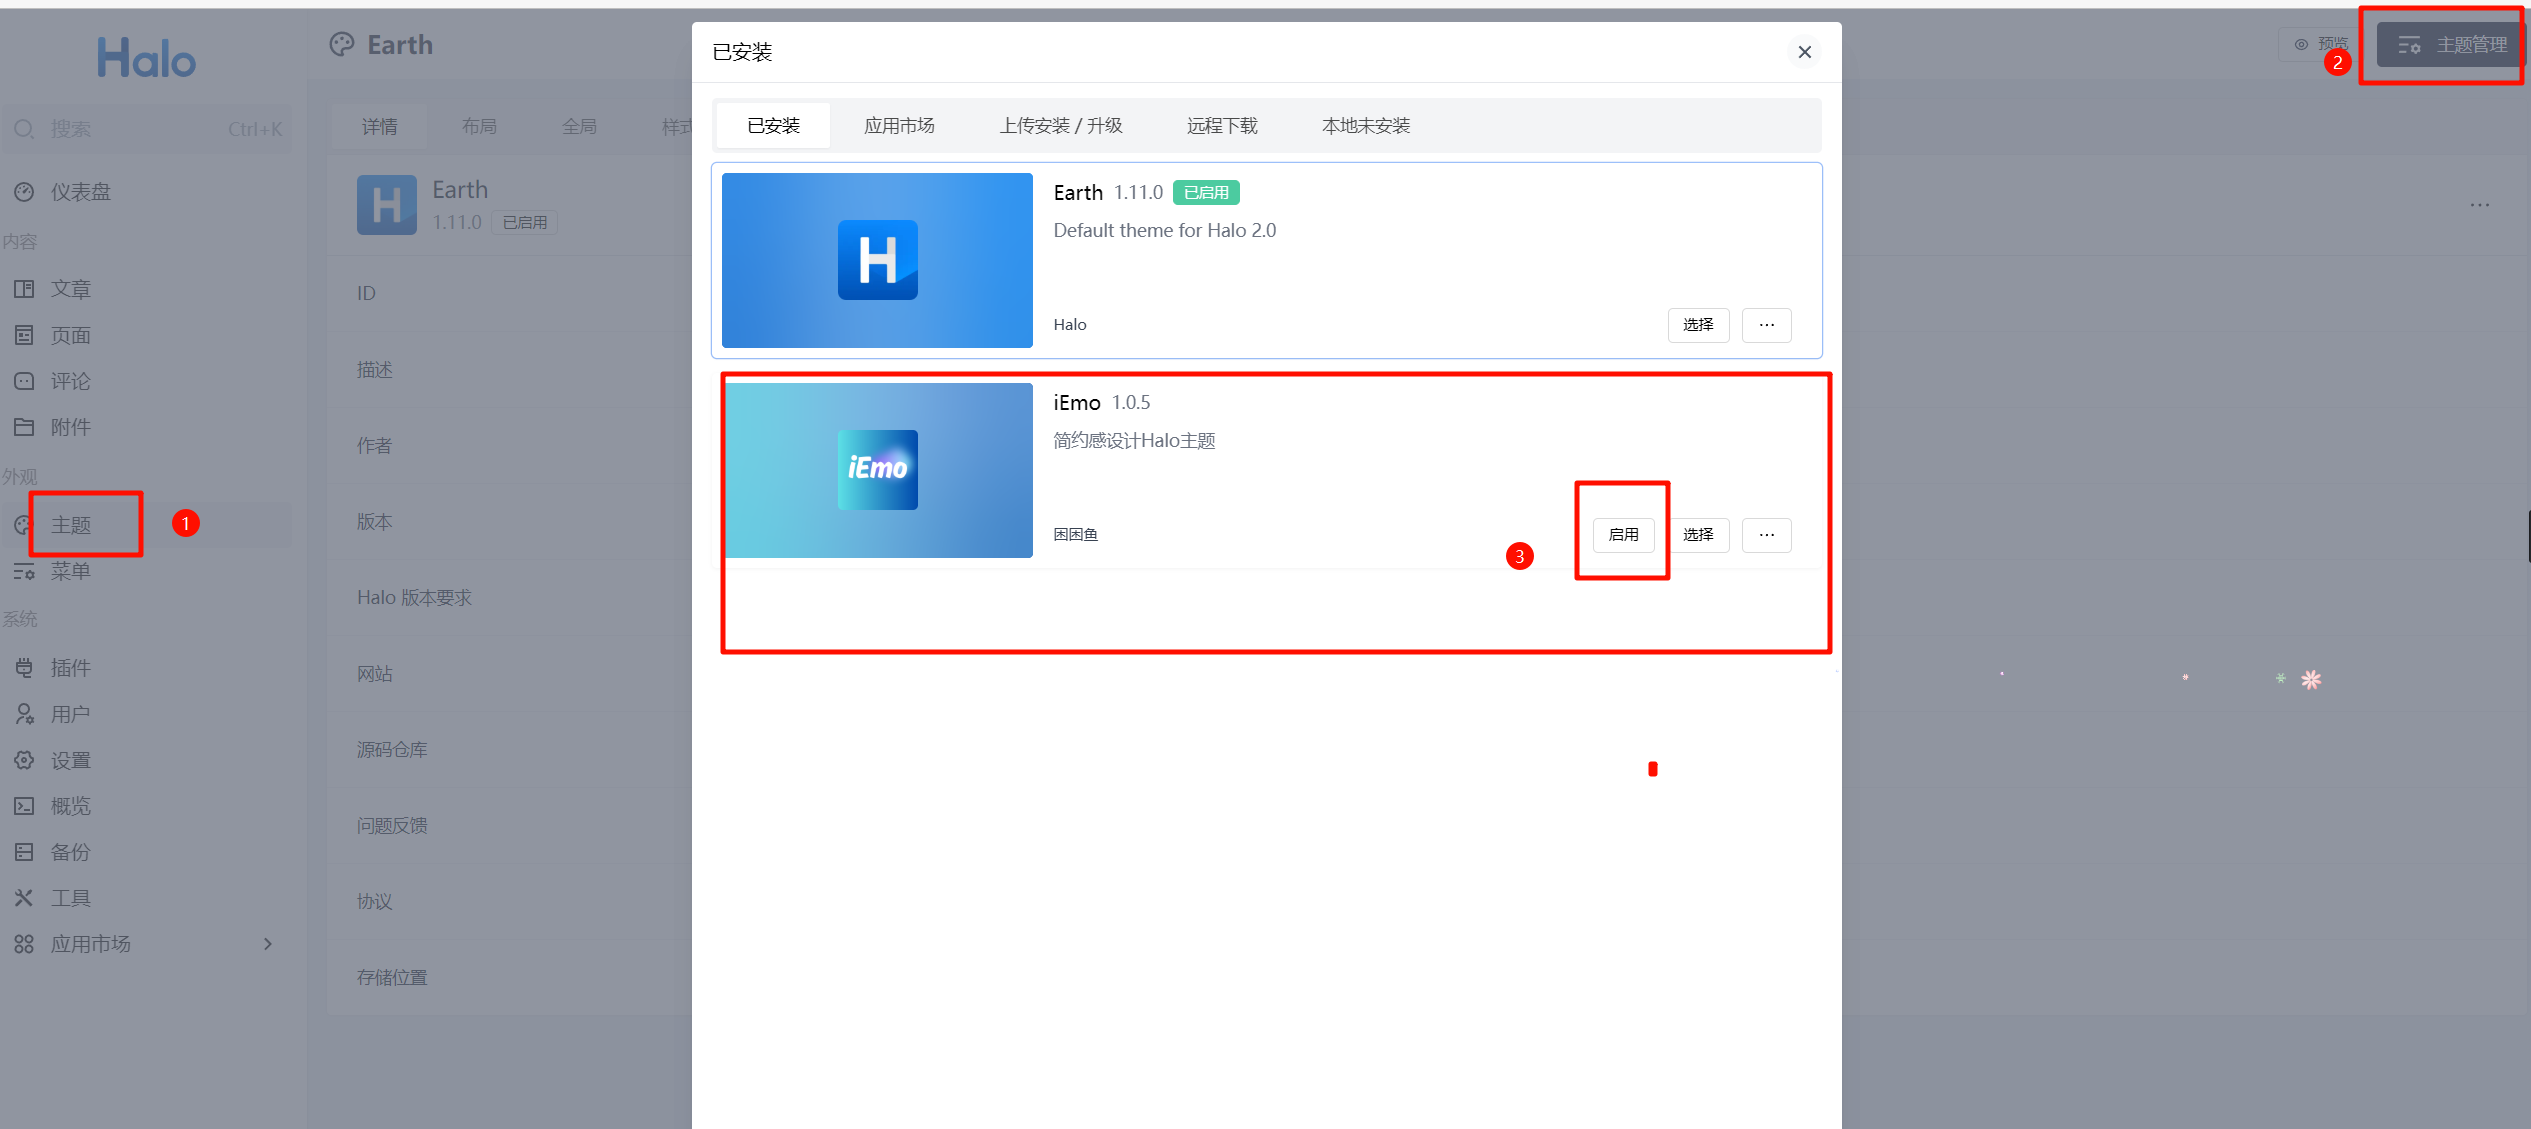
Task: Click the 备份 backup icon
Action: pos(24,852)
